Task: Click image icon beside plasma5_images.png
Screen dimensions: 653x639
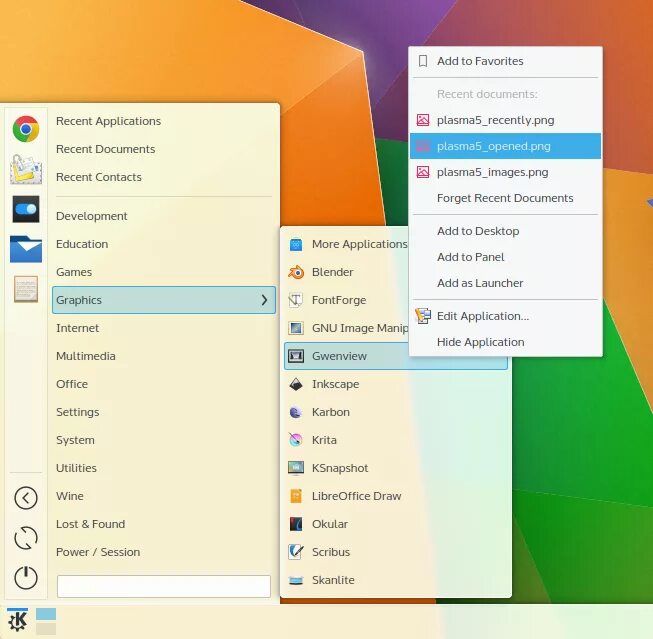Action: point(423,172)
